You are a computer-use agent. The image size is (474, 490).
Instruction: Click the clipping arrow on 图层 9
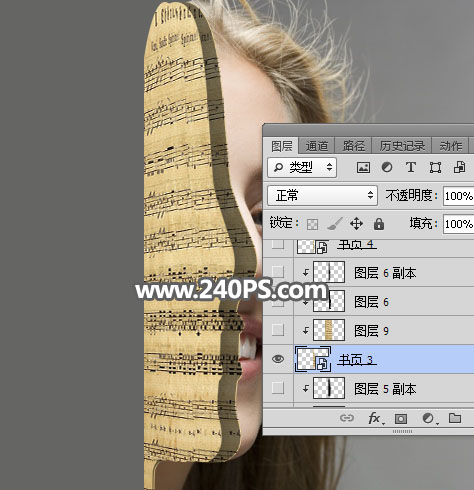(306, 330)
